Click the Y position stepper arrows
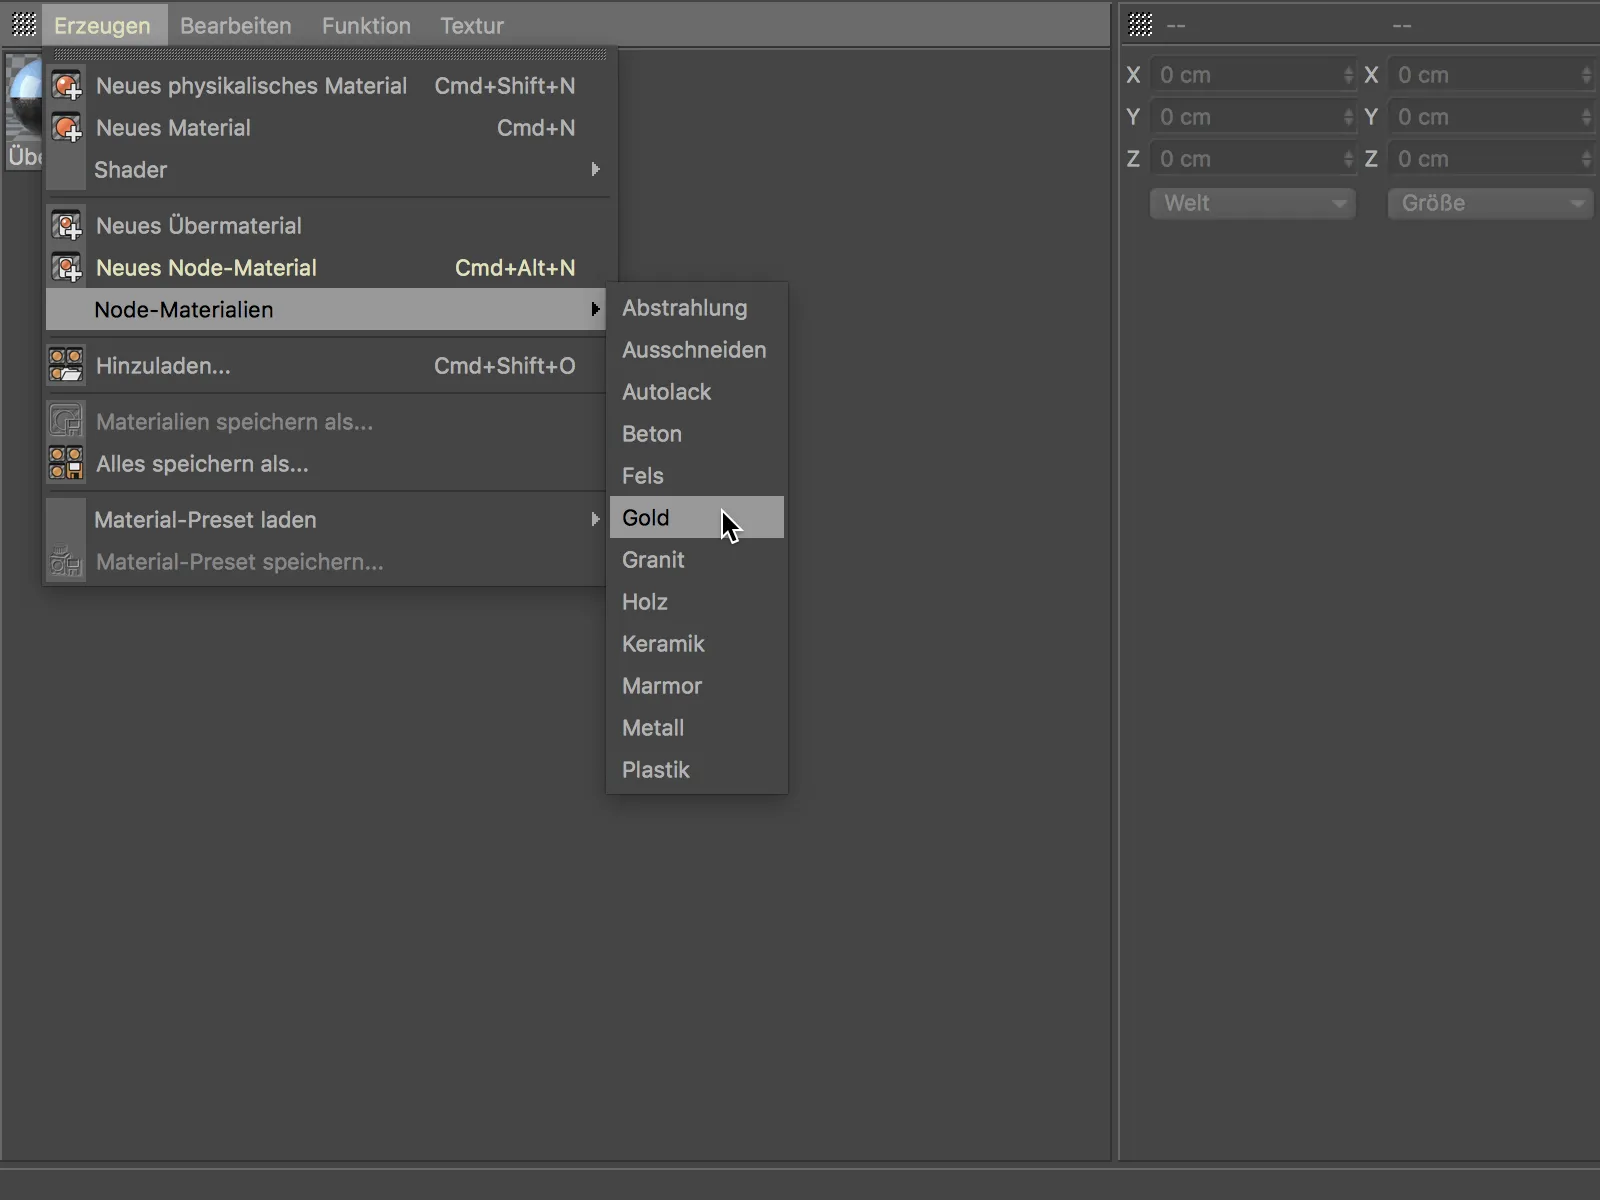 coord(1348,117)
